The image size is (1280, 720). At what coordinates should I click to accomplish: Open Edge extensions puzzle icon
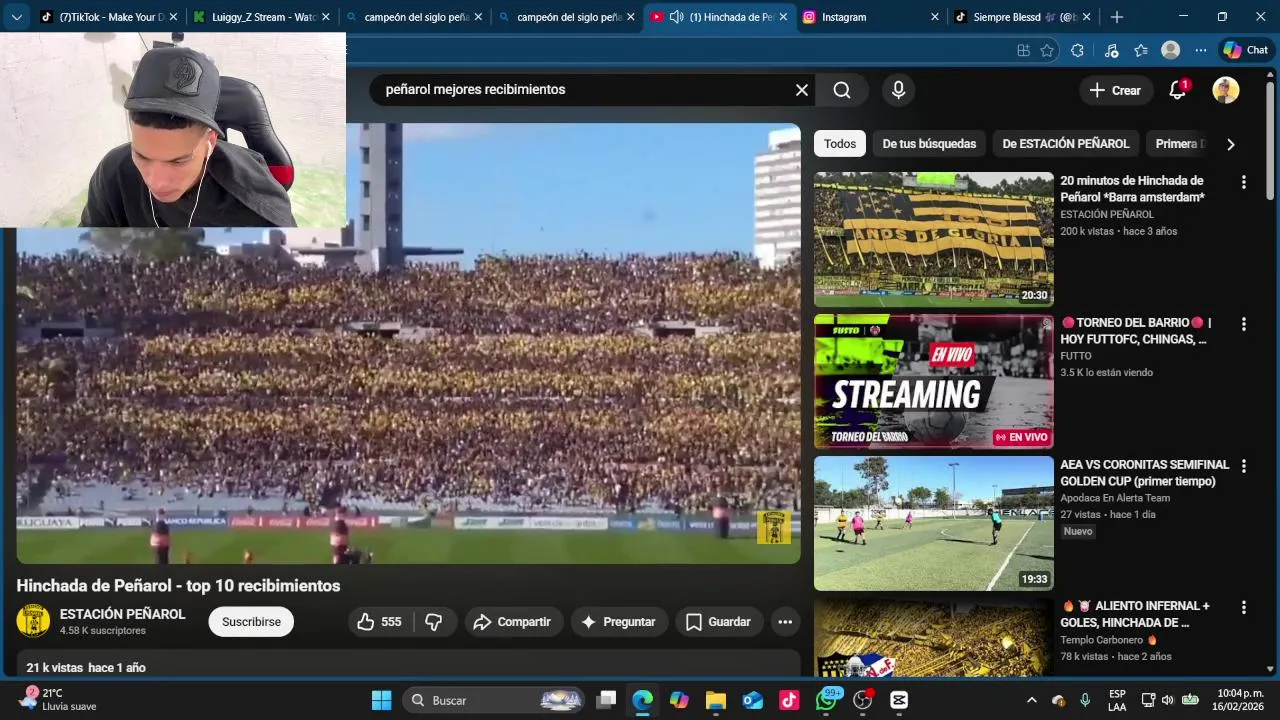click(x=1077, y=50)
